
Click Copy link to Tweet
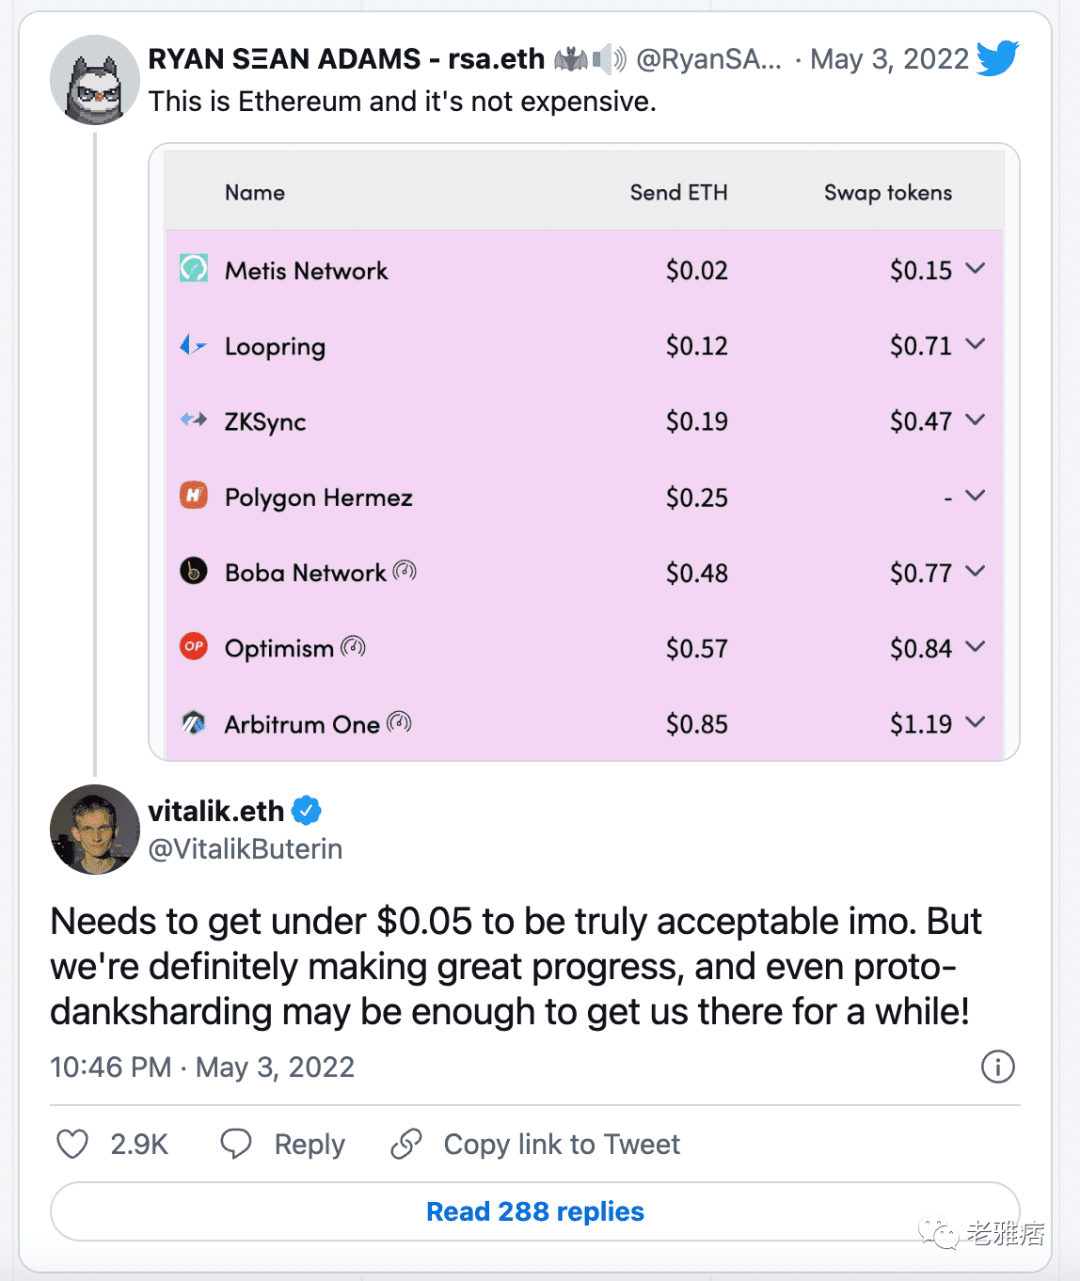pyautogui.click(x=562, y=1144)
